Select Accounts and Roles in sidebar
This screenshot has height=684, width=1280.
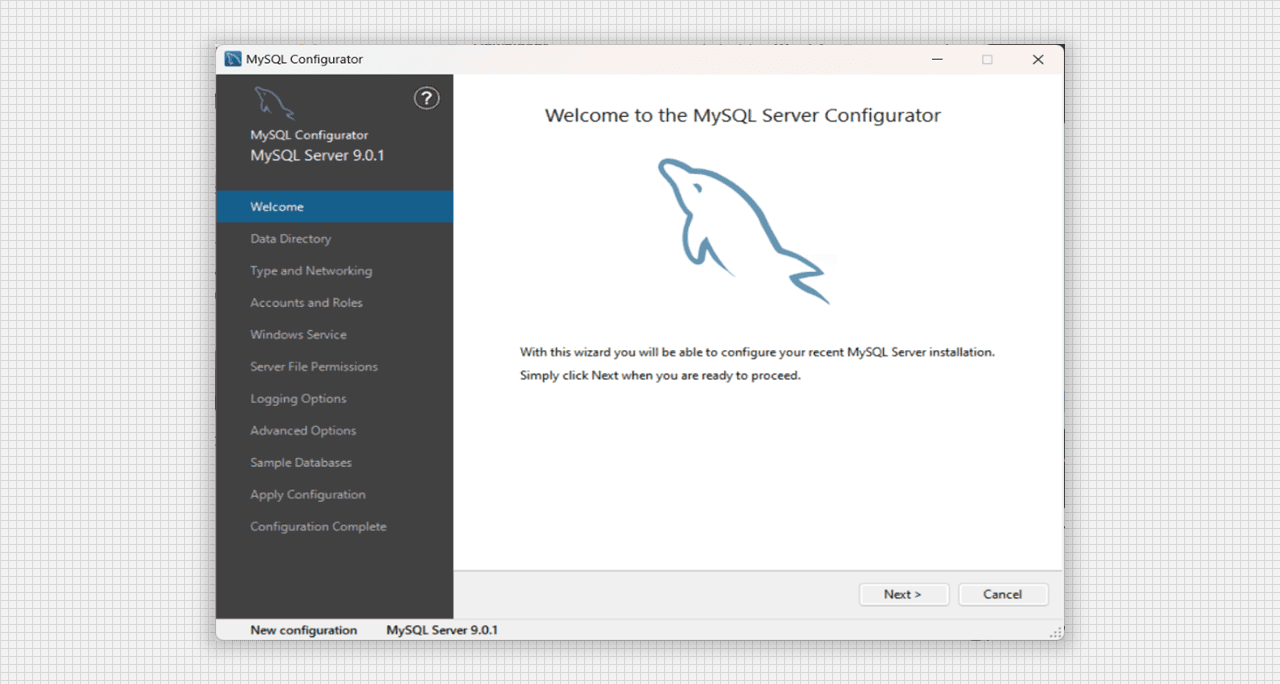pyautogui.click(x=306, y=303)
